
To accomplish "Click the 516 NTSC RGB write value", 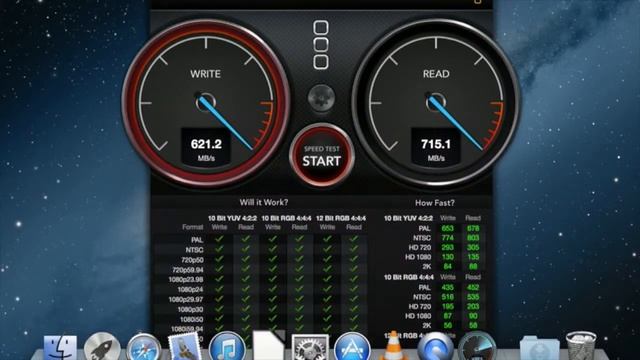I will coord(447,297).
